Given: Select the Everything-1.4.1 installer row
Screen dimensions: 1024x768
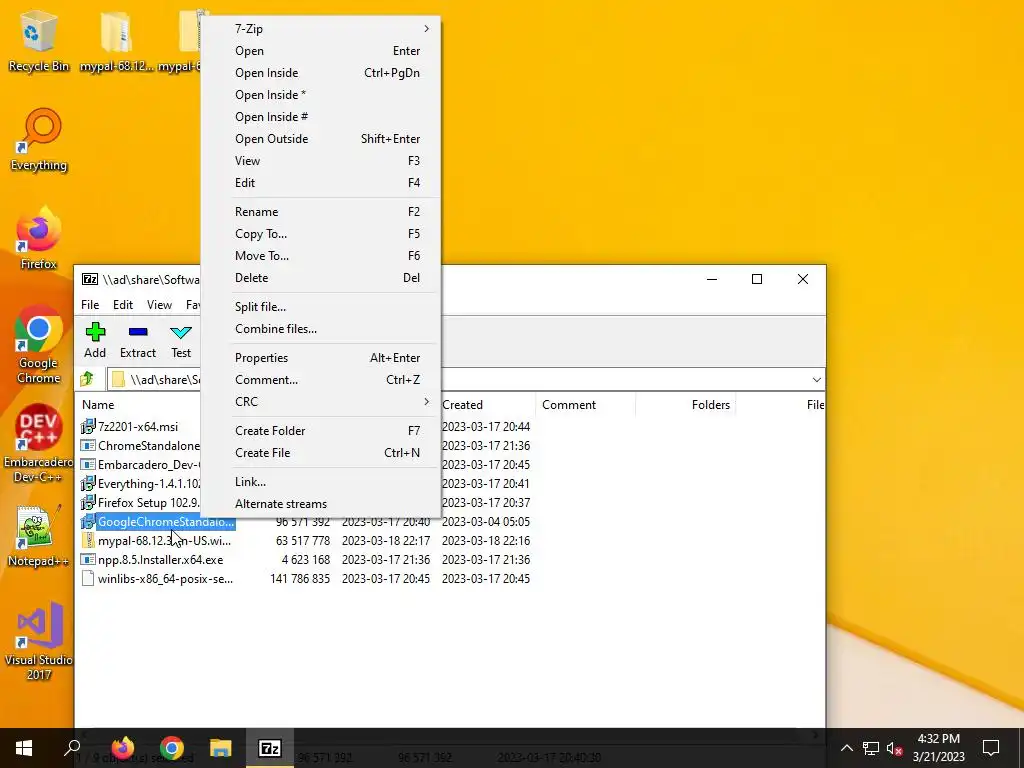Looking at the screenshot, I should coord(140,484).
